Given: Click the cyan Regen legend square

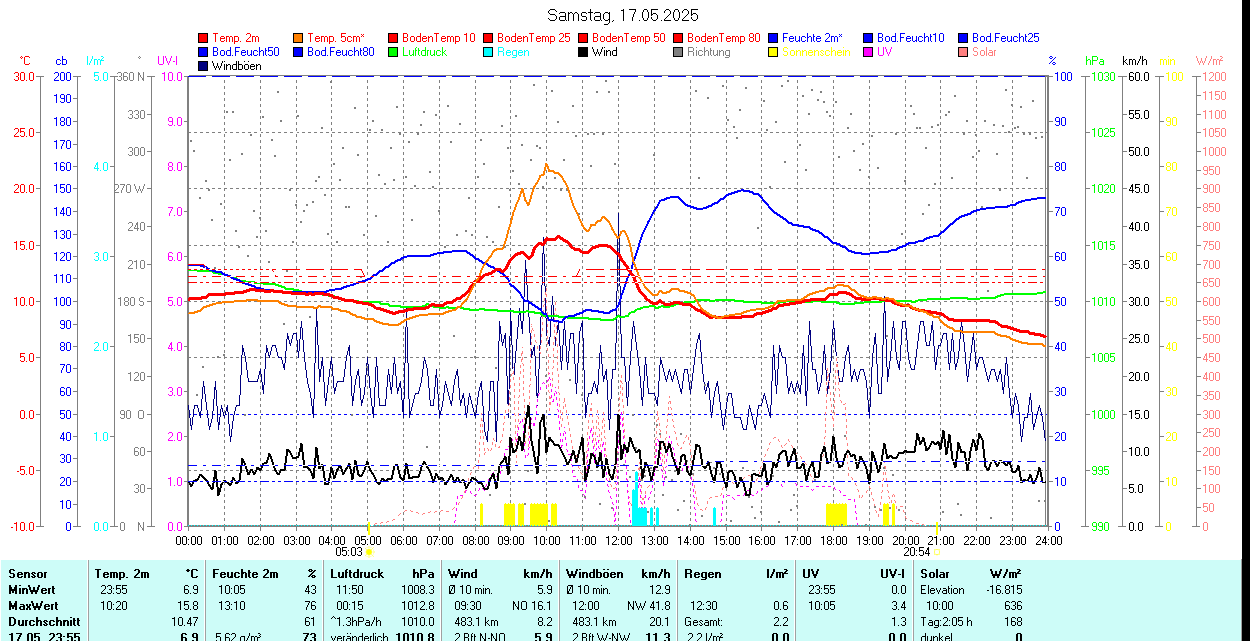Looking at the screenshot, I should 489,52.
